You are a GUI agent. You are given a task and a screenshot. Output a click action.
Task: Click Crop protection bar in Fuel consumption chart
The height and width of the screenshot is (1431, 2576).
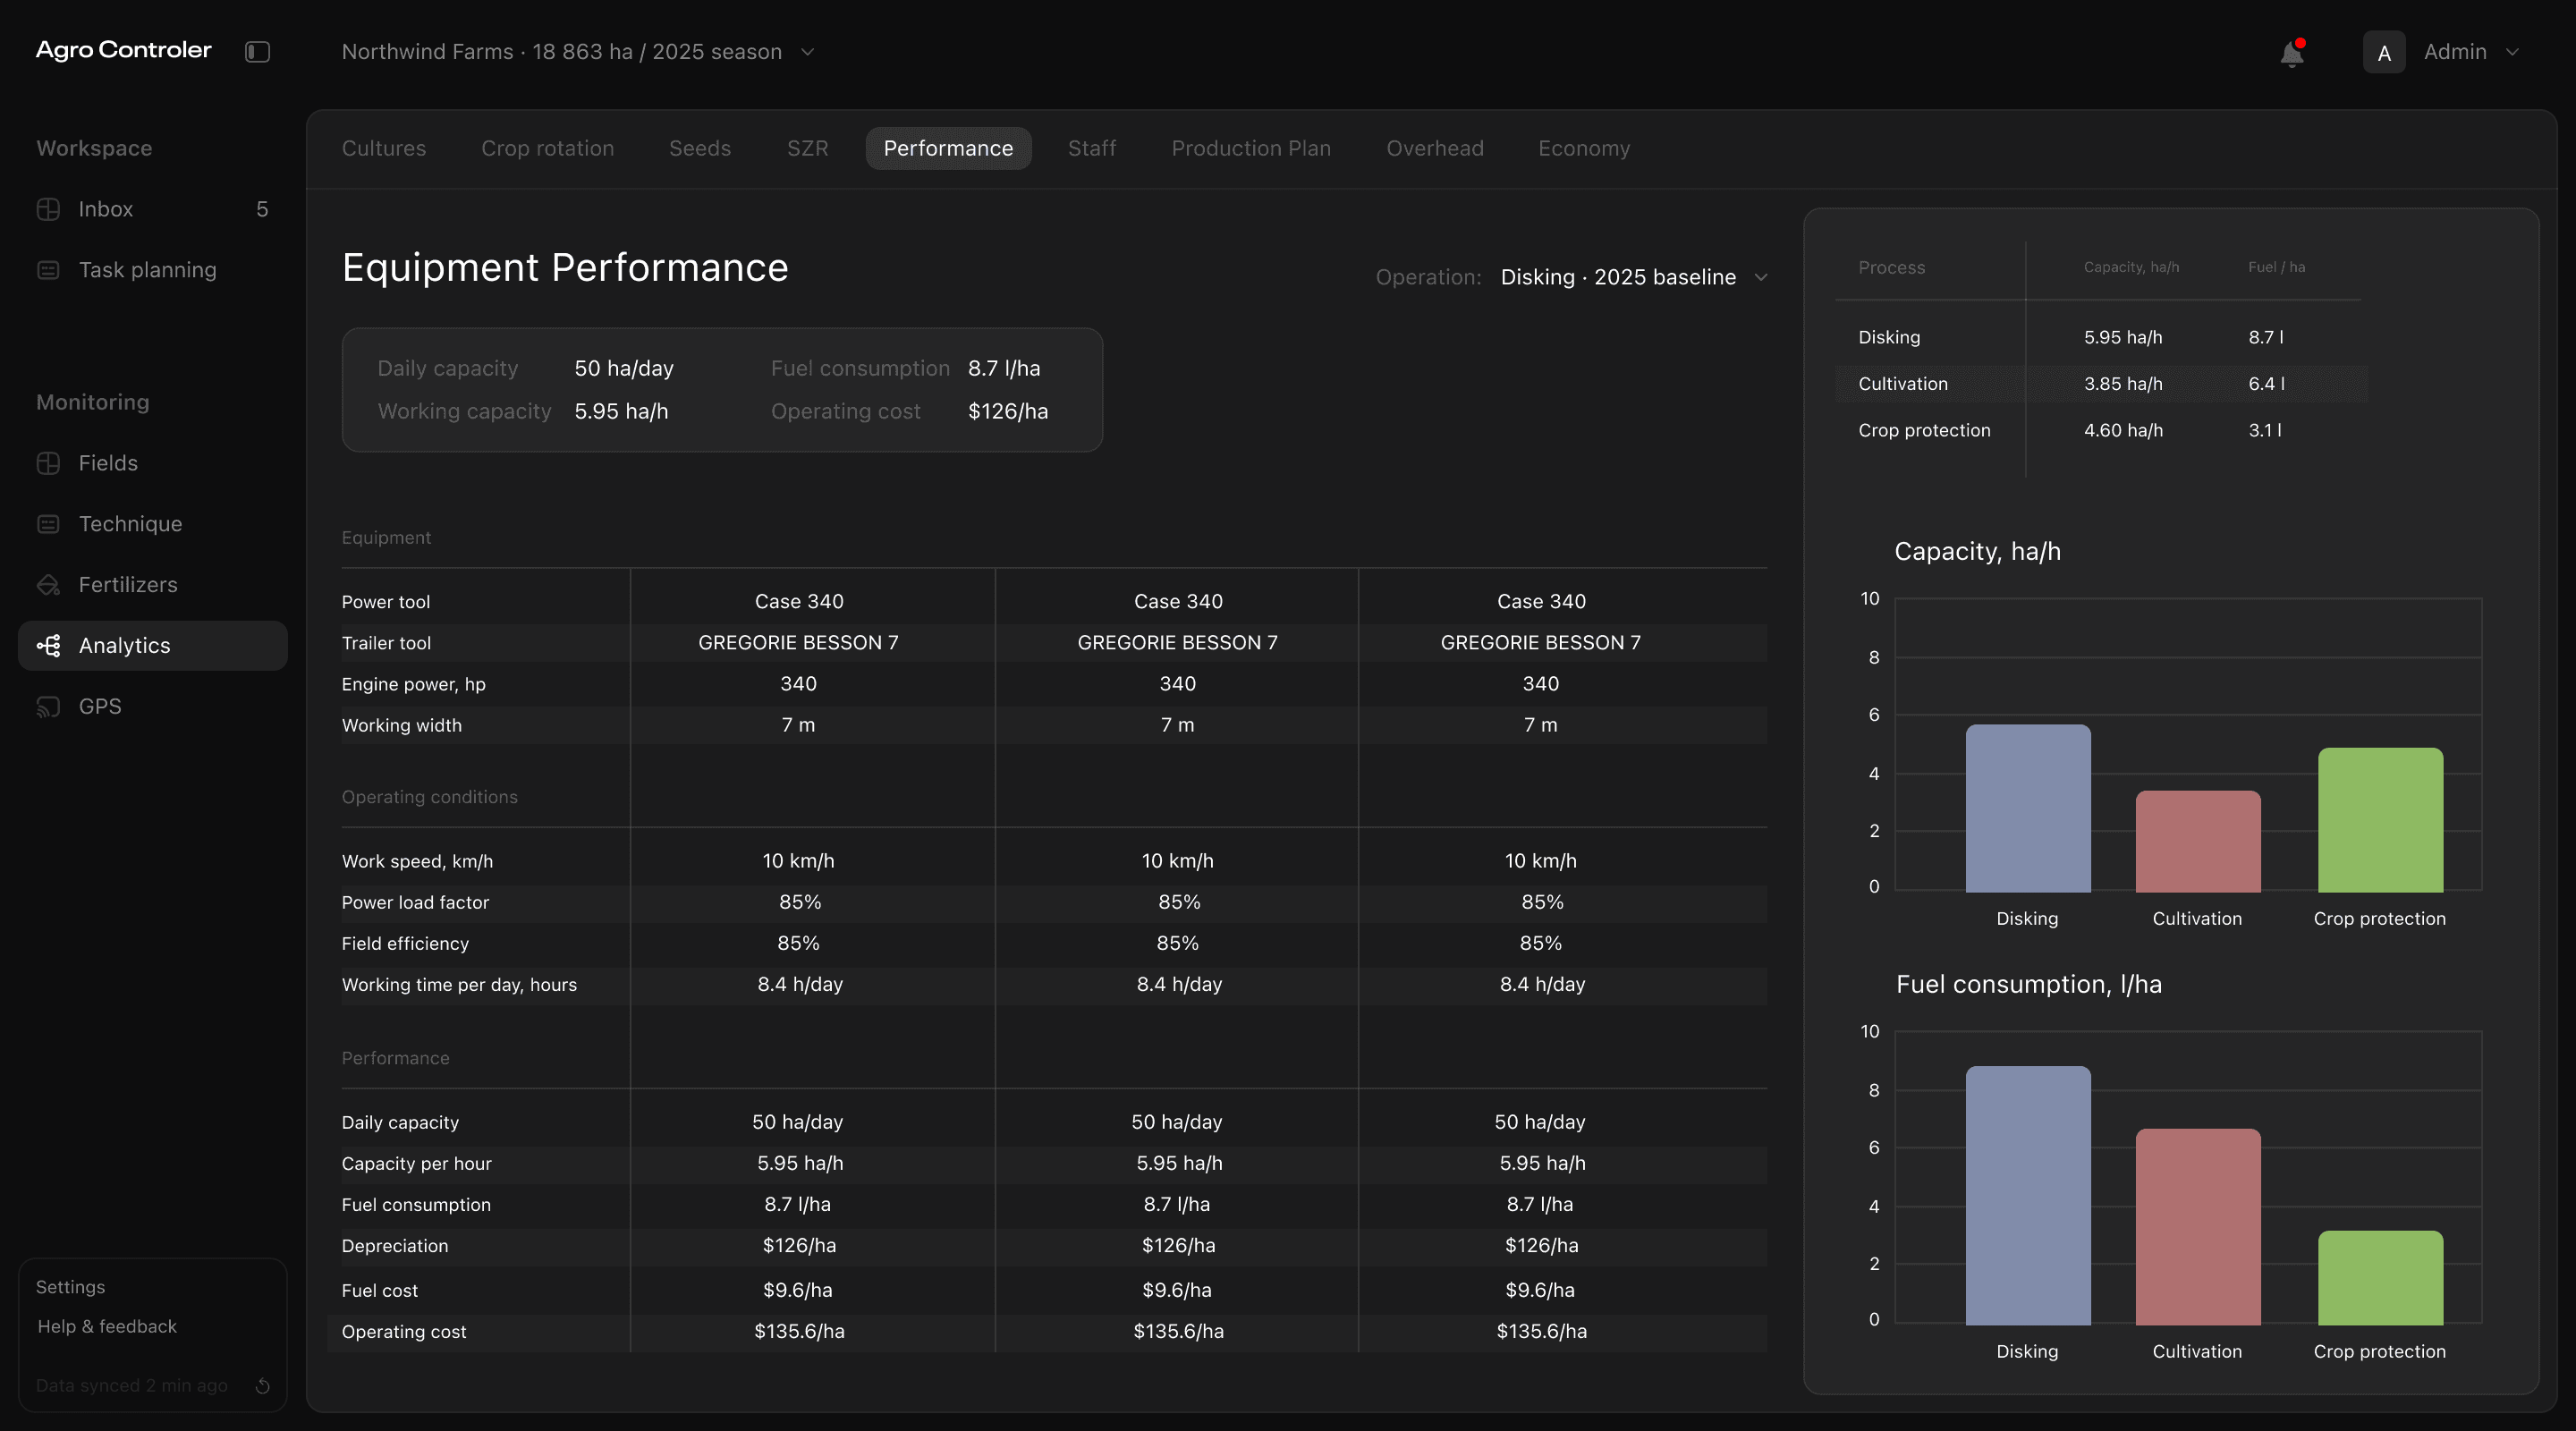pyautogui.click(x=2380, y=1278)
